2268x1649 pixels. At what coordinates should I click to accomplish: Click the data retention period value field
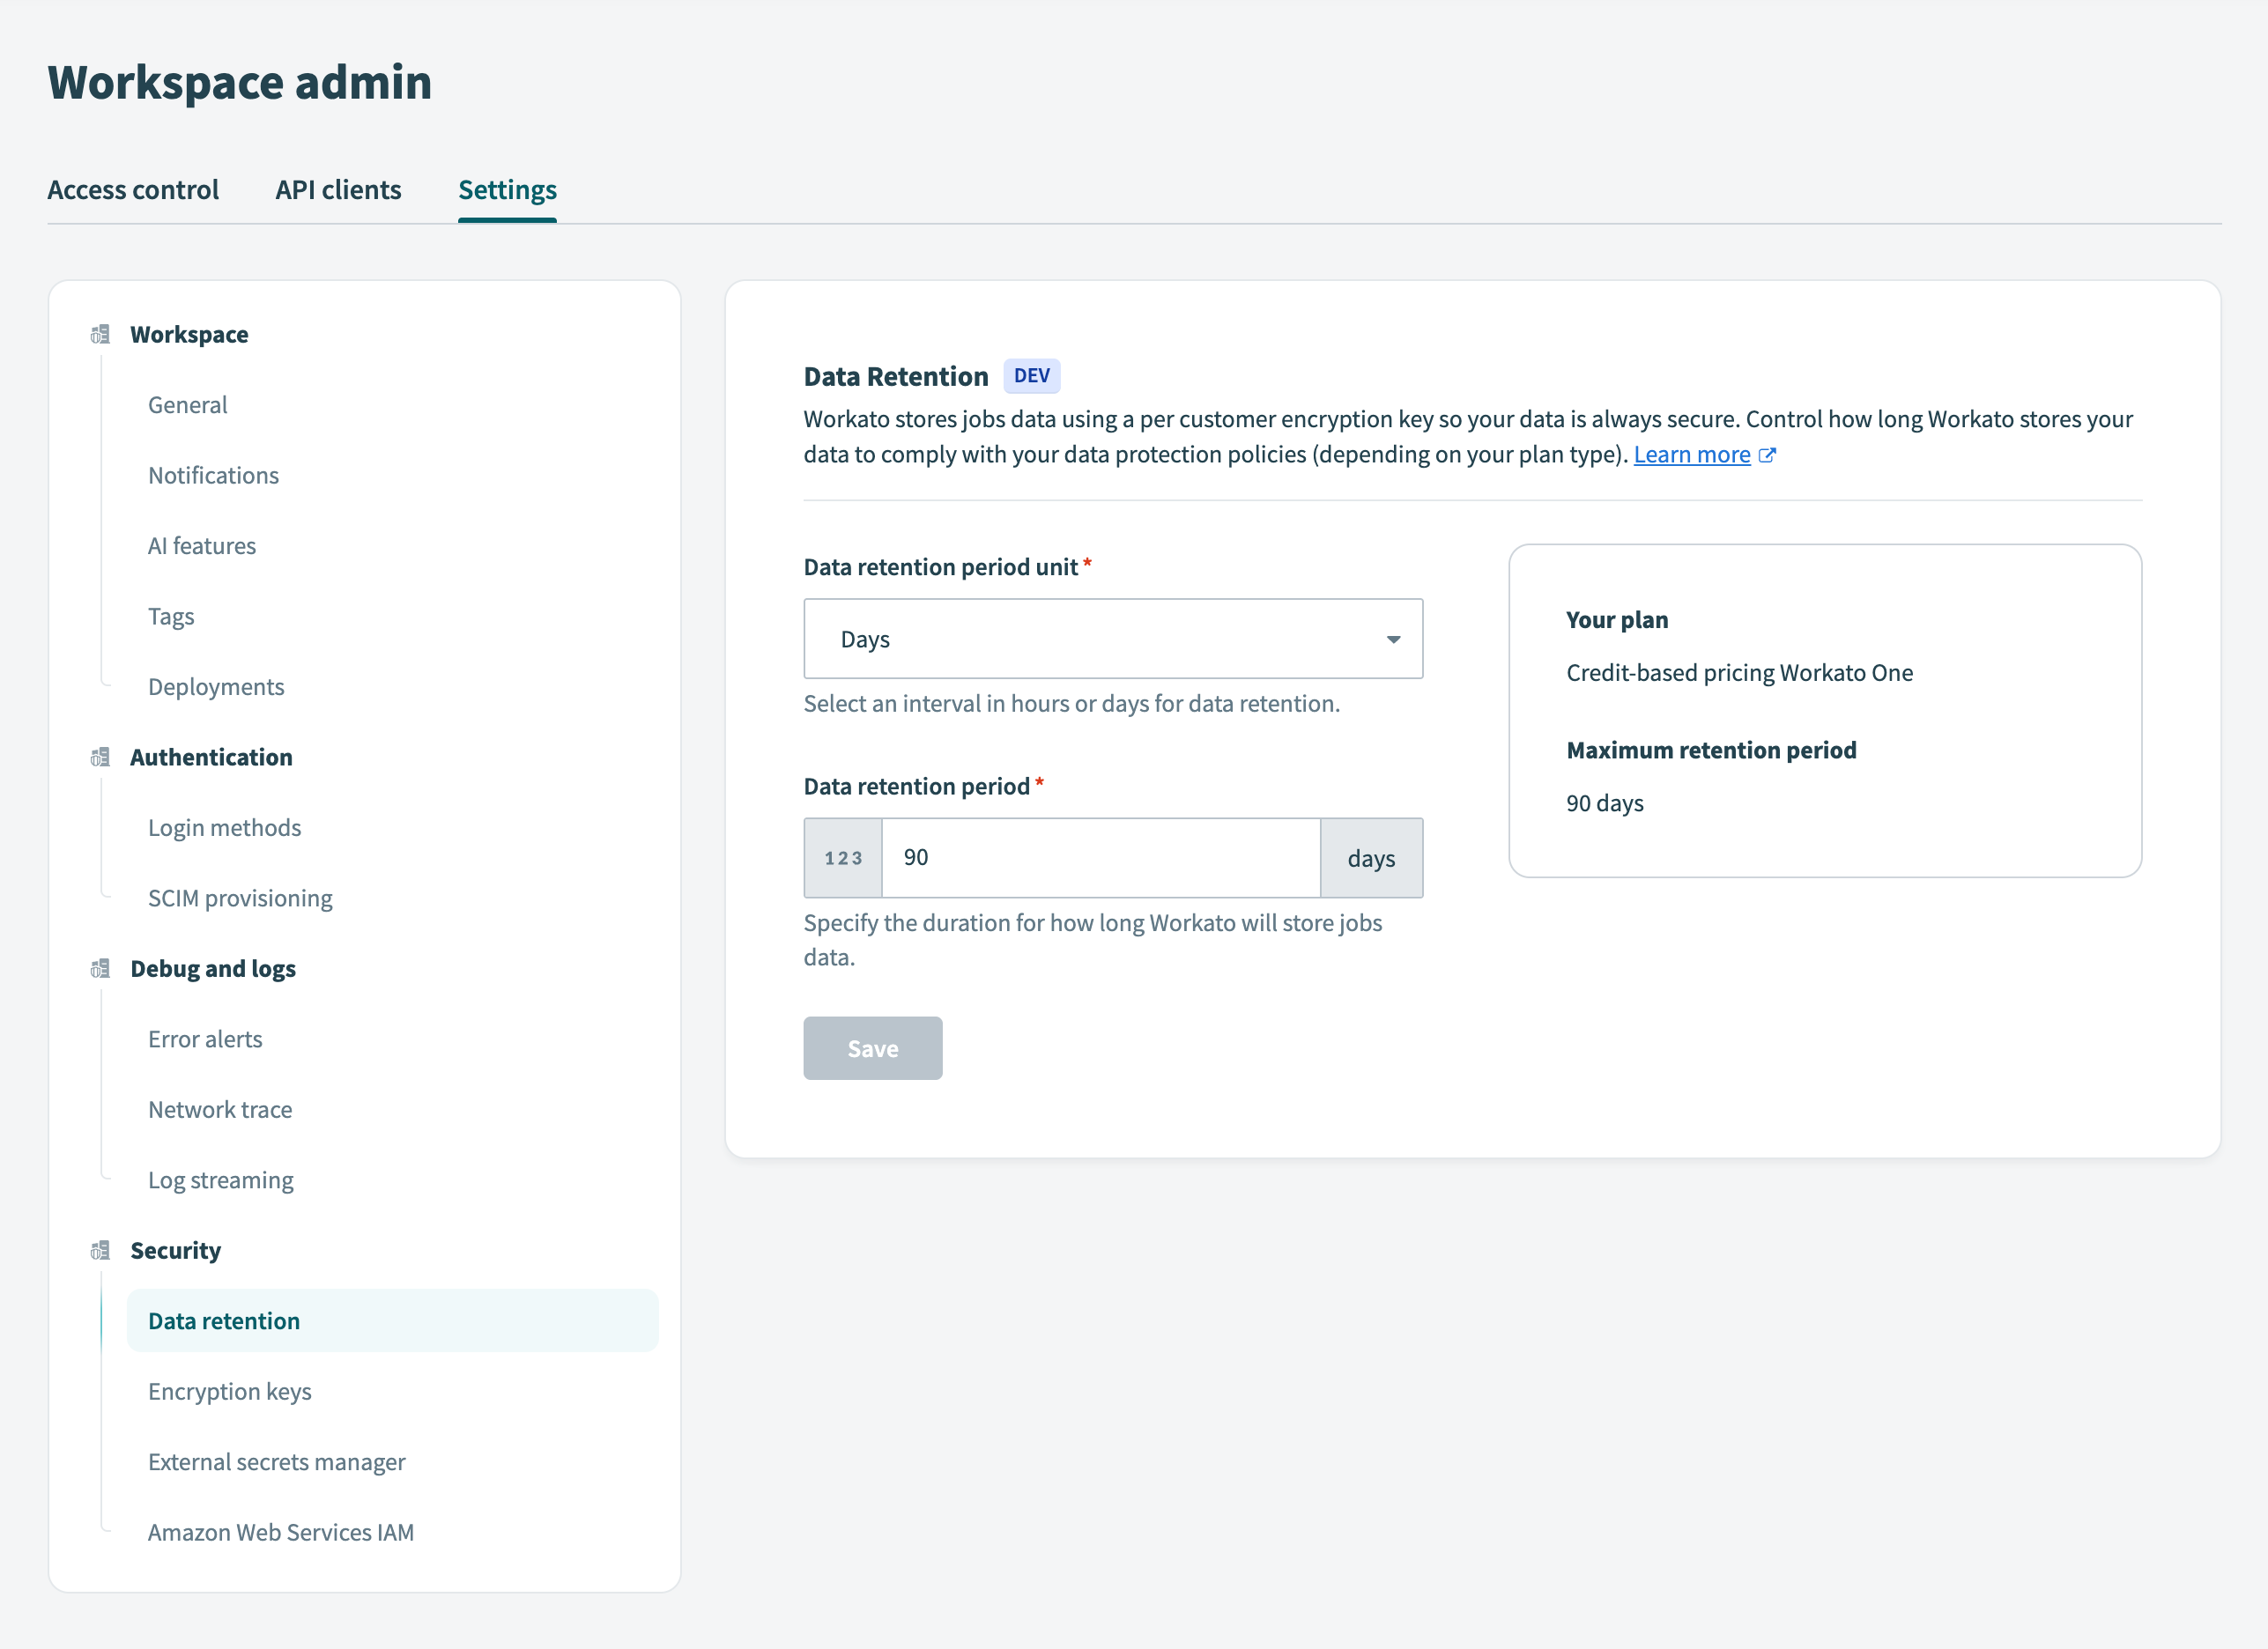coord(1100,858)
